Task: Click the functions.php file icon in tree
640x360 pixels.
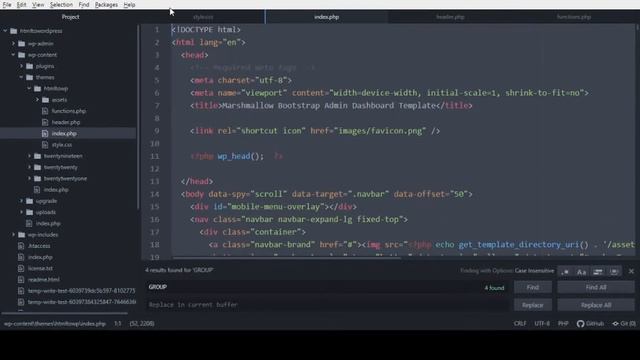Action: click(x=45, y=111)
